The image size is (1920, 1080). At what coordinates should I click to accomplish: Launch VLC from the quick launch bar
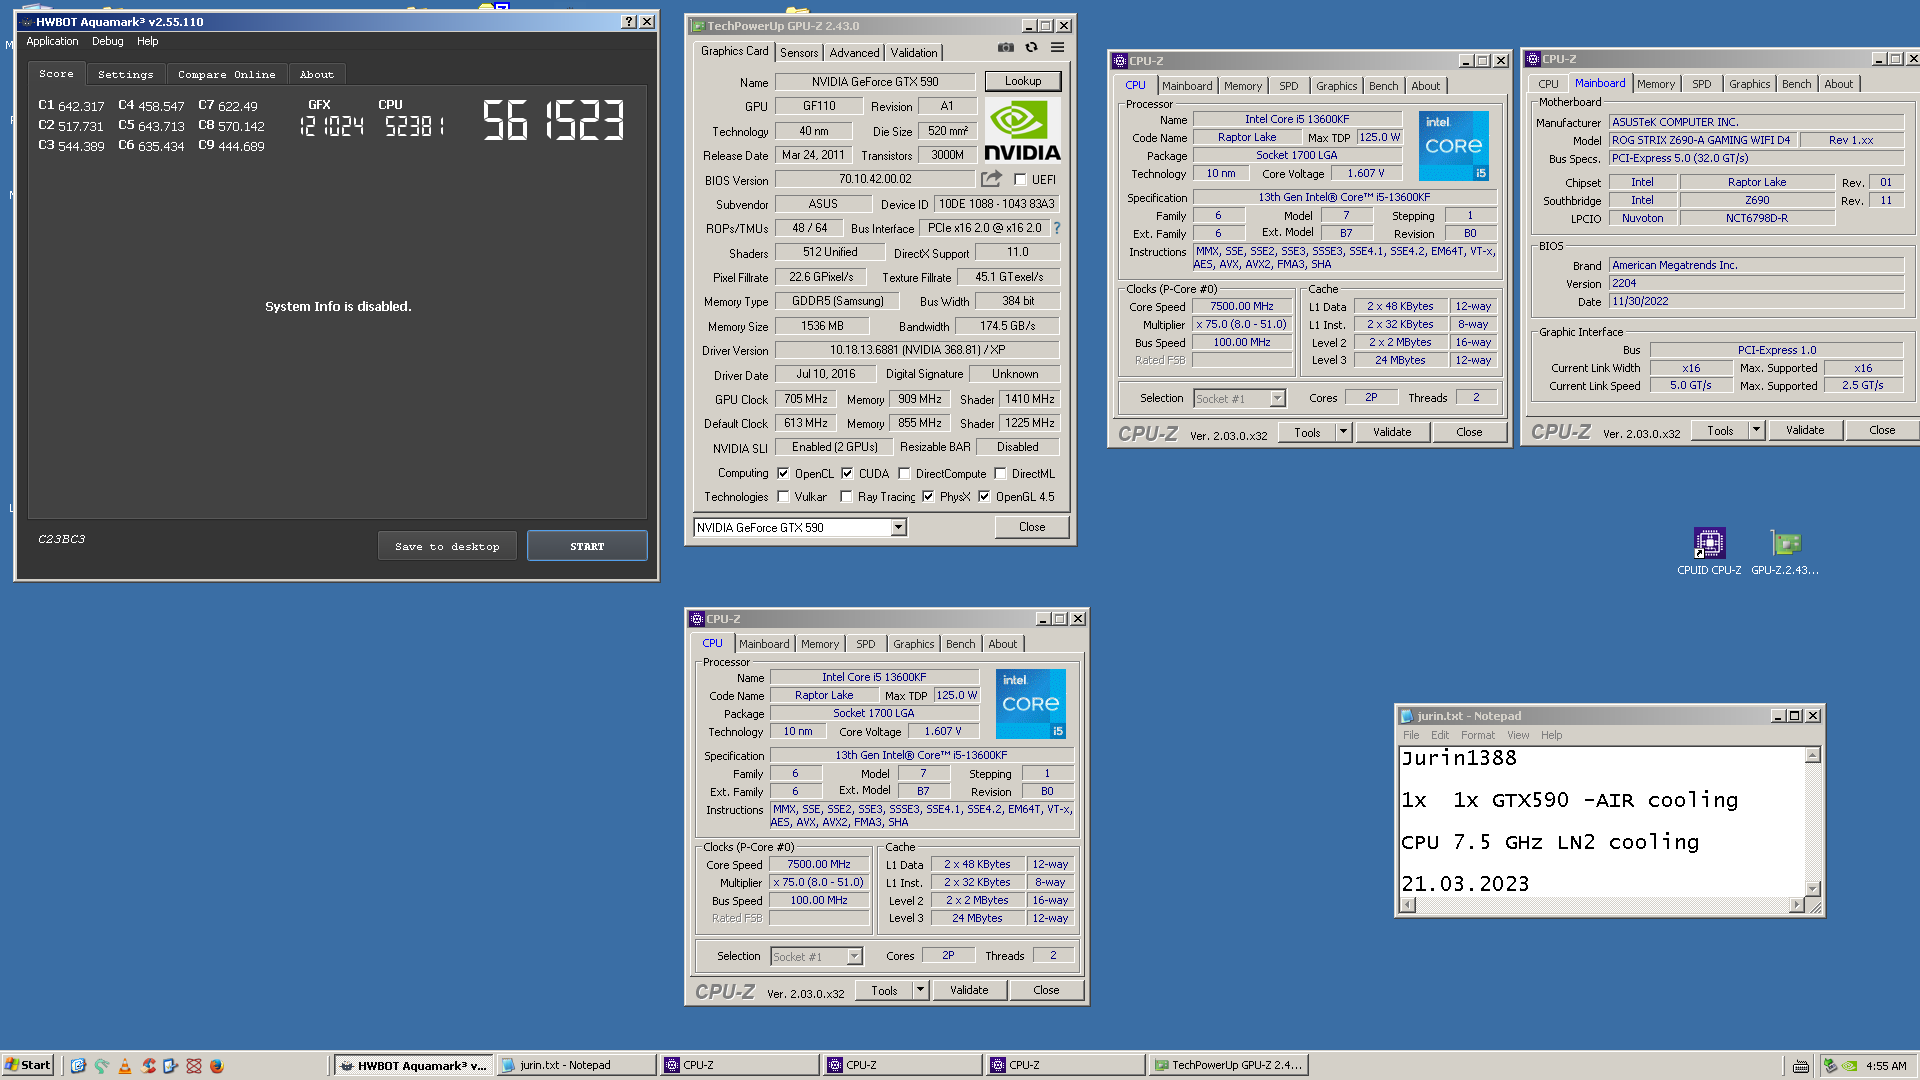pos(125,1066)
